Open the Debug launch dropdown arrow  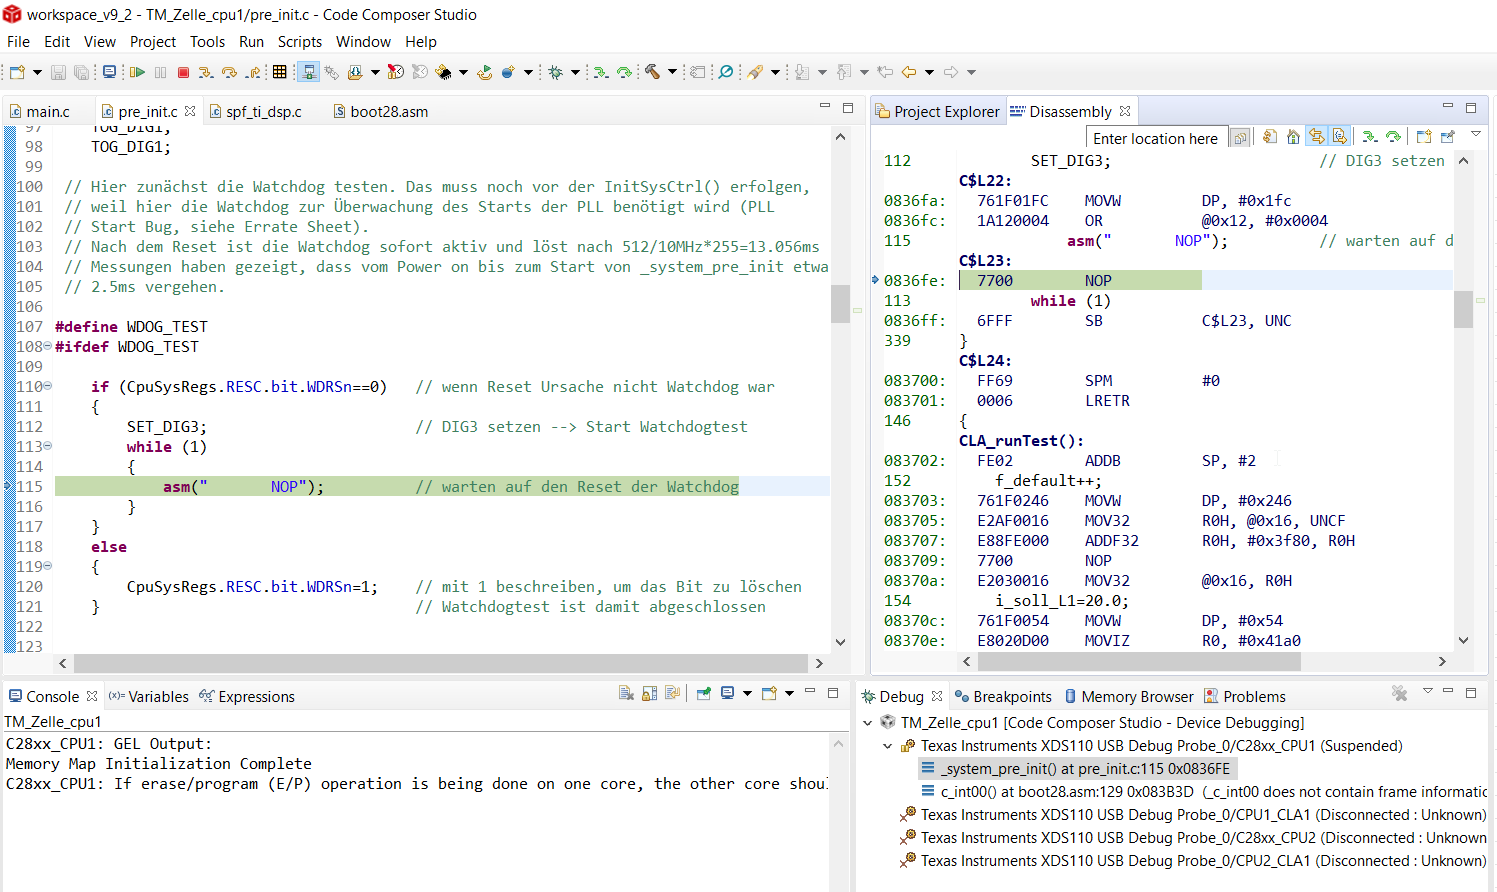tap(575, 72)
